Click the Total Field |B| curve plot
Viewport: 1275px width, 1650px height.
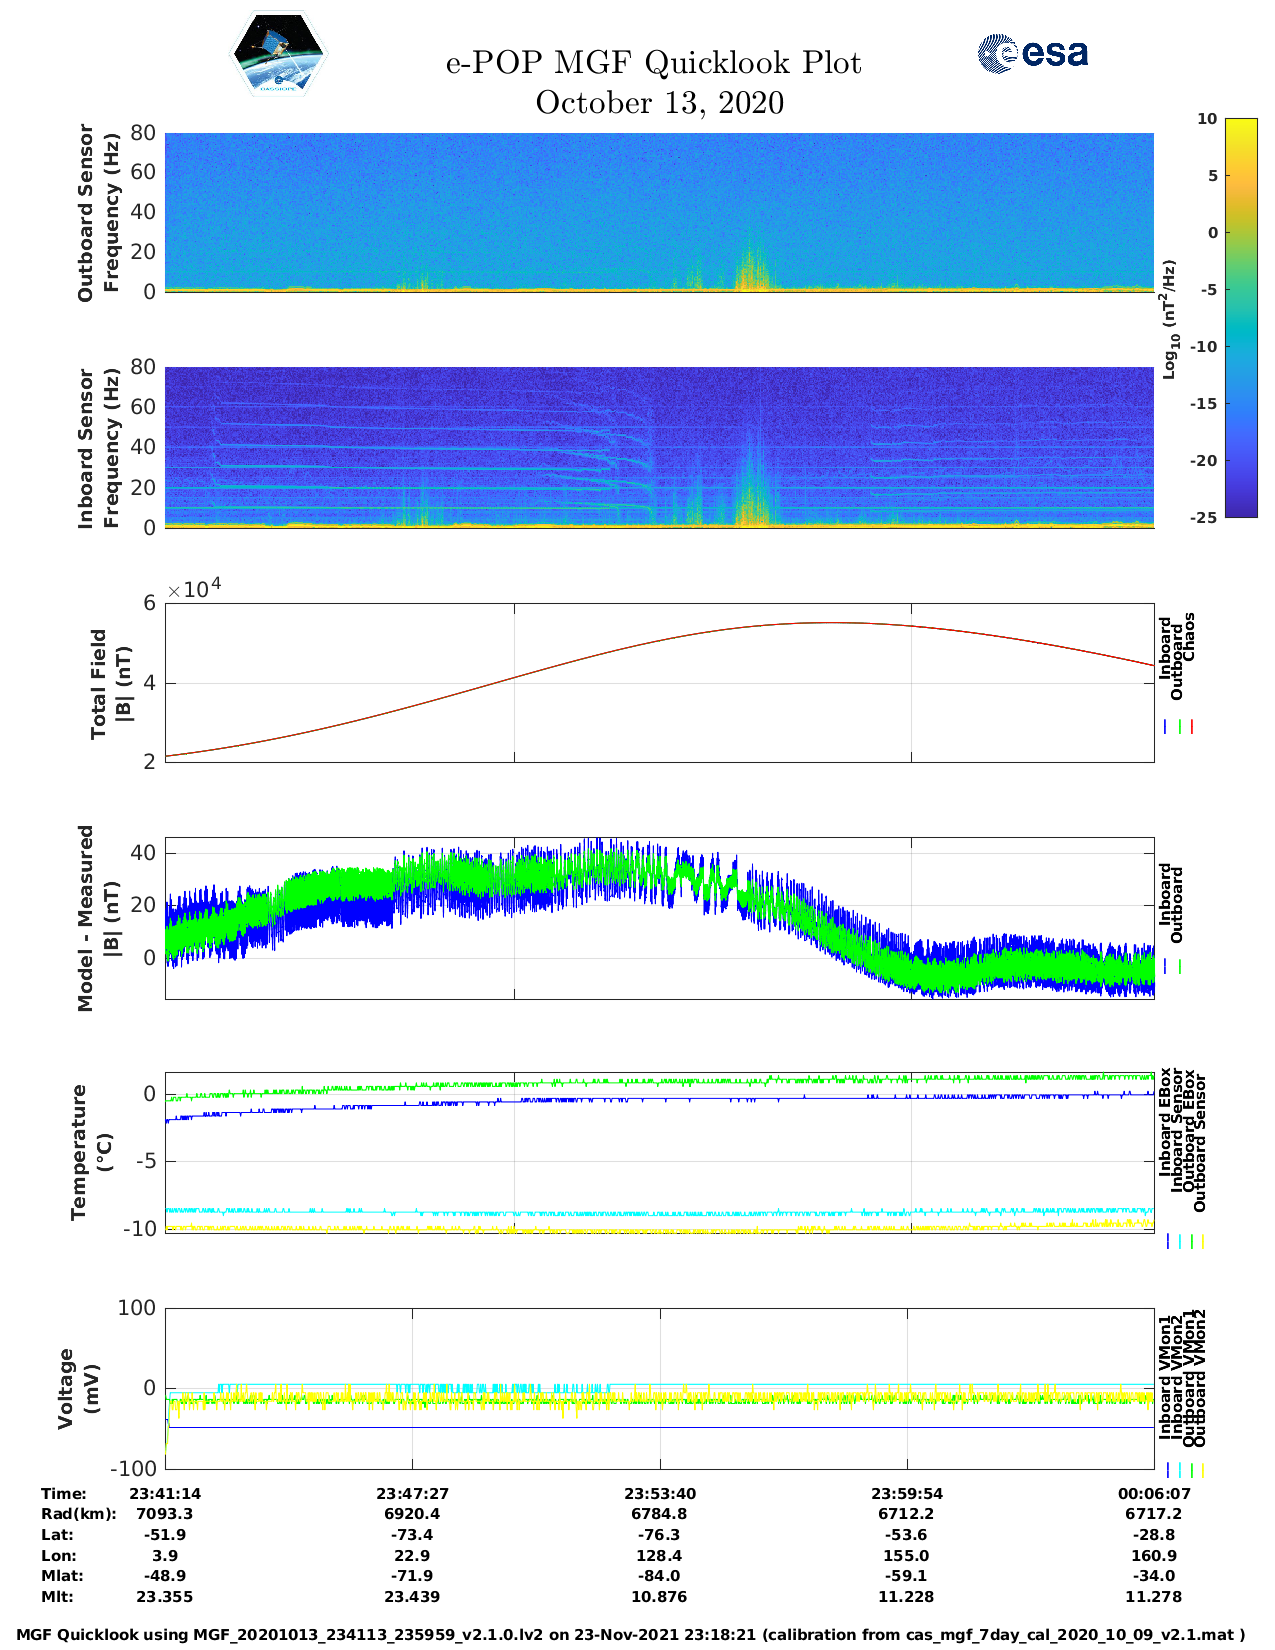pos(659,682)
